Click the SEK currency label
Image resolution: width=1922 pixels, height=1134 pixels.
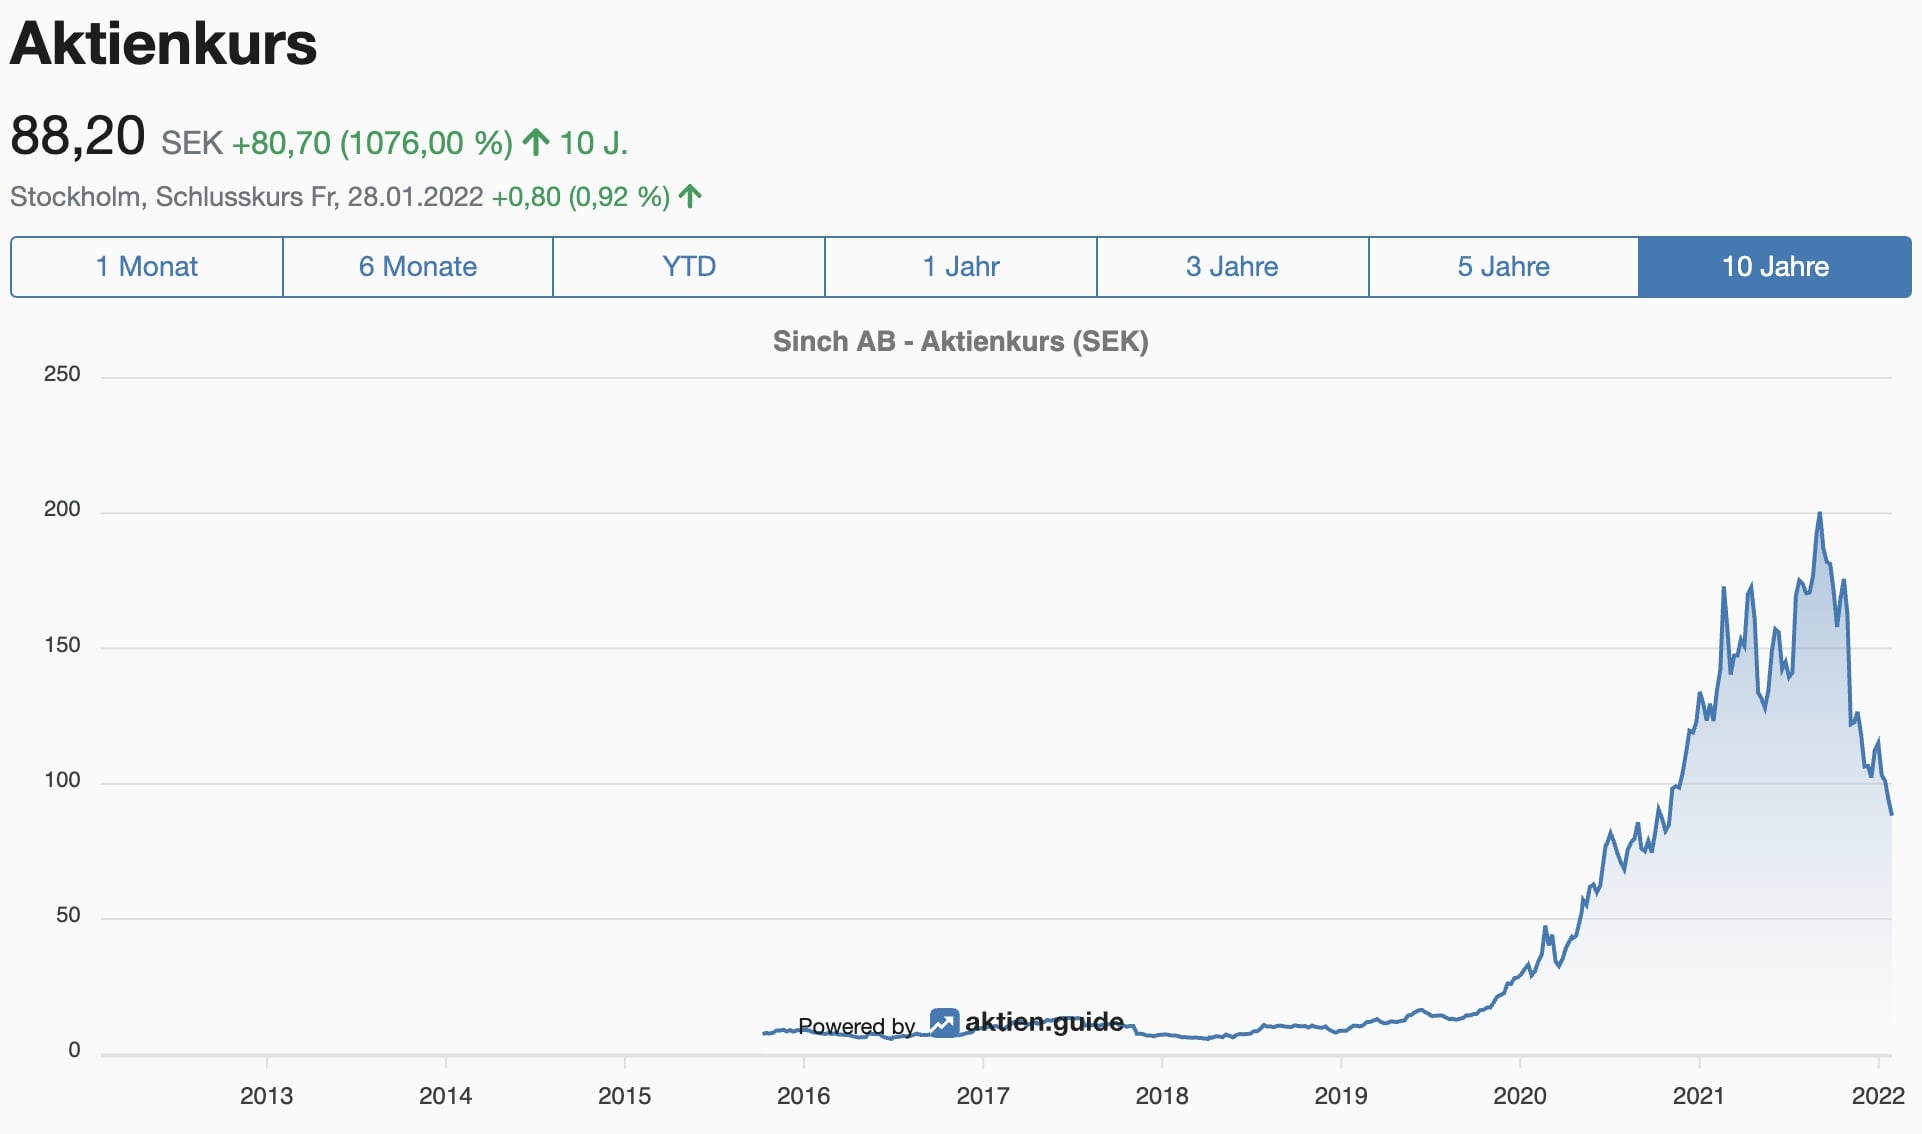pyautogui.click(x=192, y=143)
